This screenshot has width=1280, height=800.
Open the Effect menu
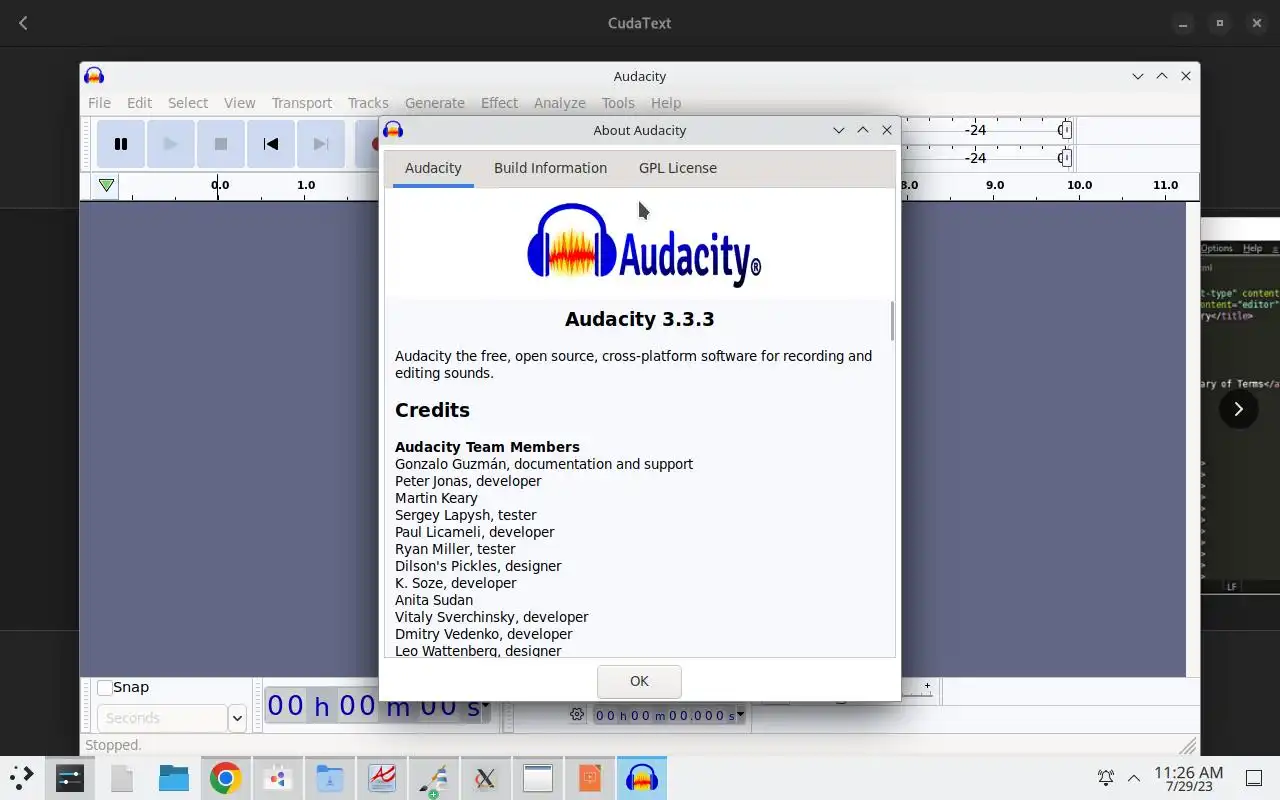[x=499, y=103]
